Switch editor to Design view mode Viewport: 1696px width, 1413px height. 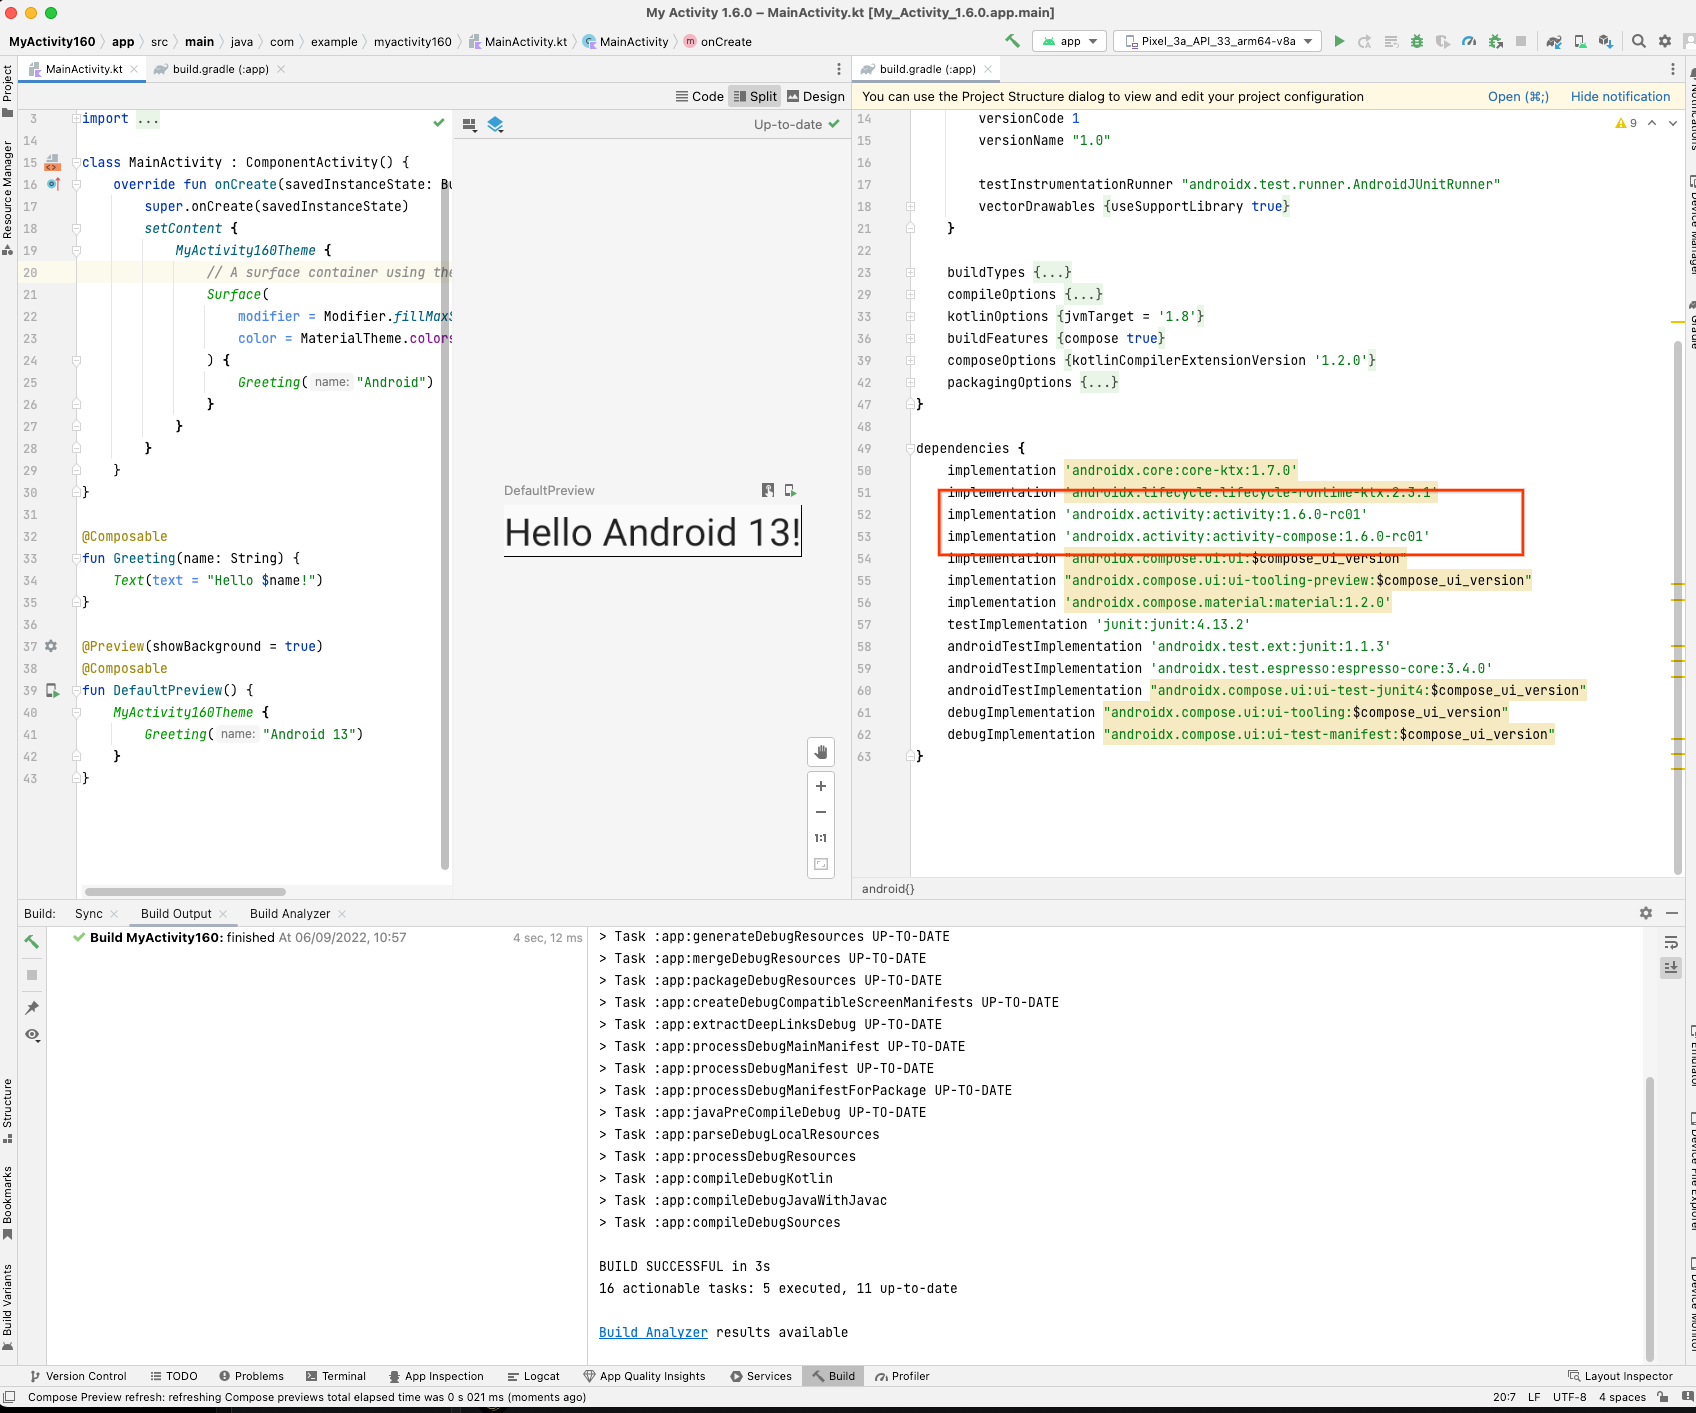click(816, 96)
